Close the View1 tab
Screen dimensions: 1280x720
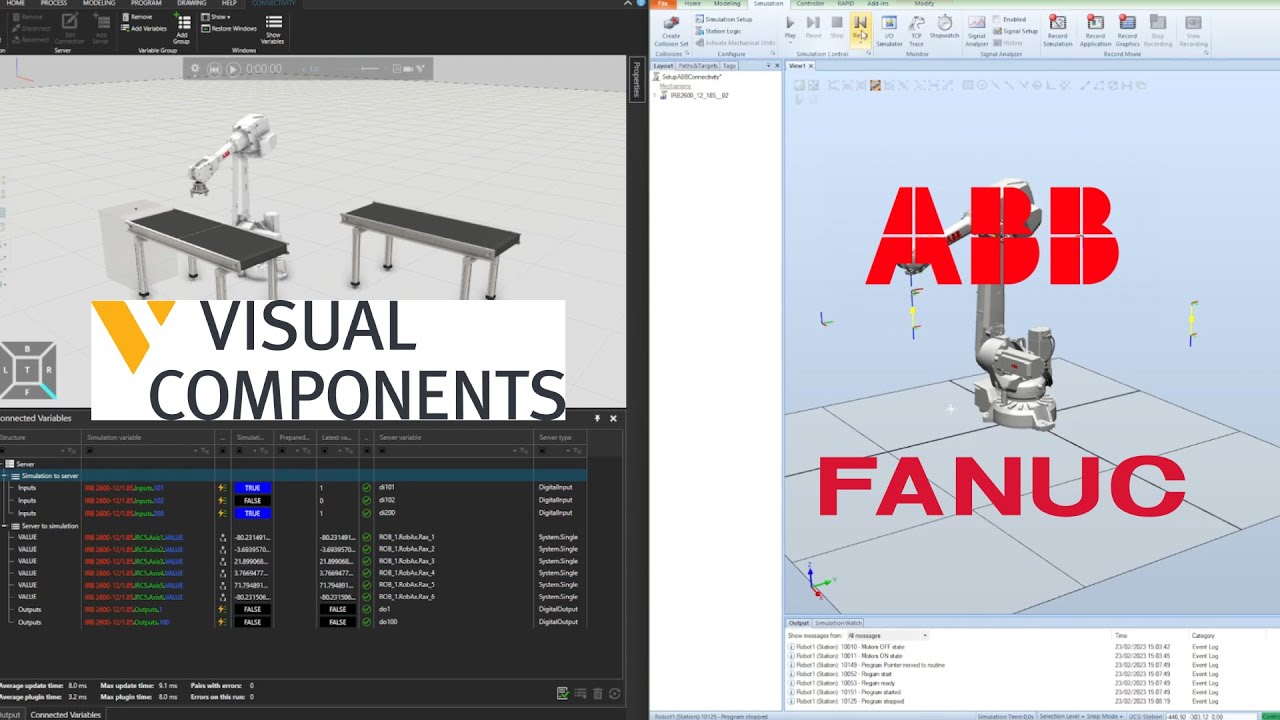811,66
